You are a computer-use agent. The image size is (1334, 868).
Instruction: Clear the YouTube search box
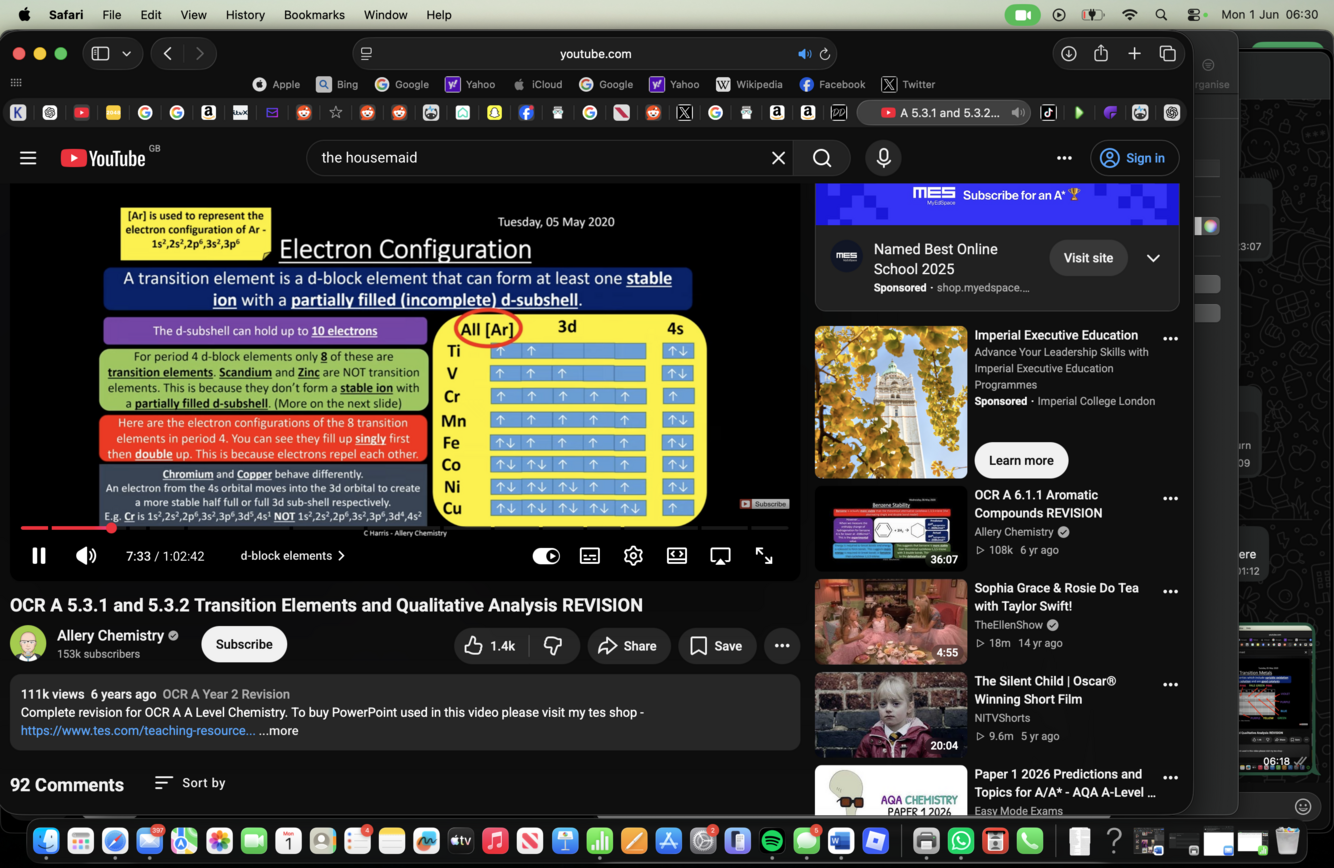pos(778,158)
